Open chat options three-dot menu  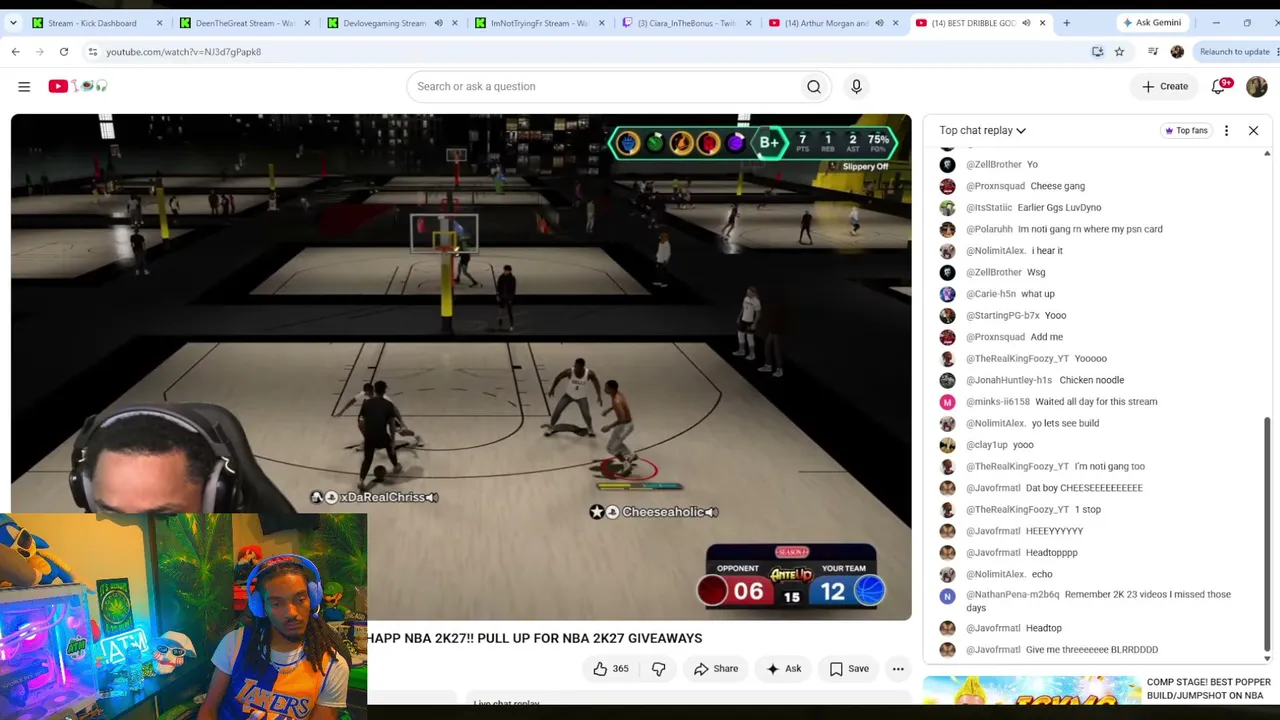tap(1226, 130)
